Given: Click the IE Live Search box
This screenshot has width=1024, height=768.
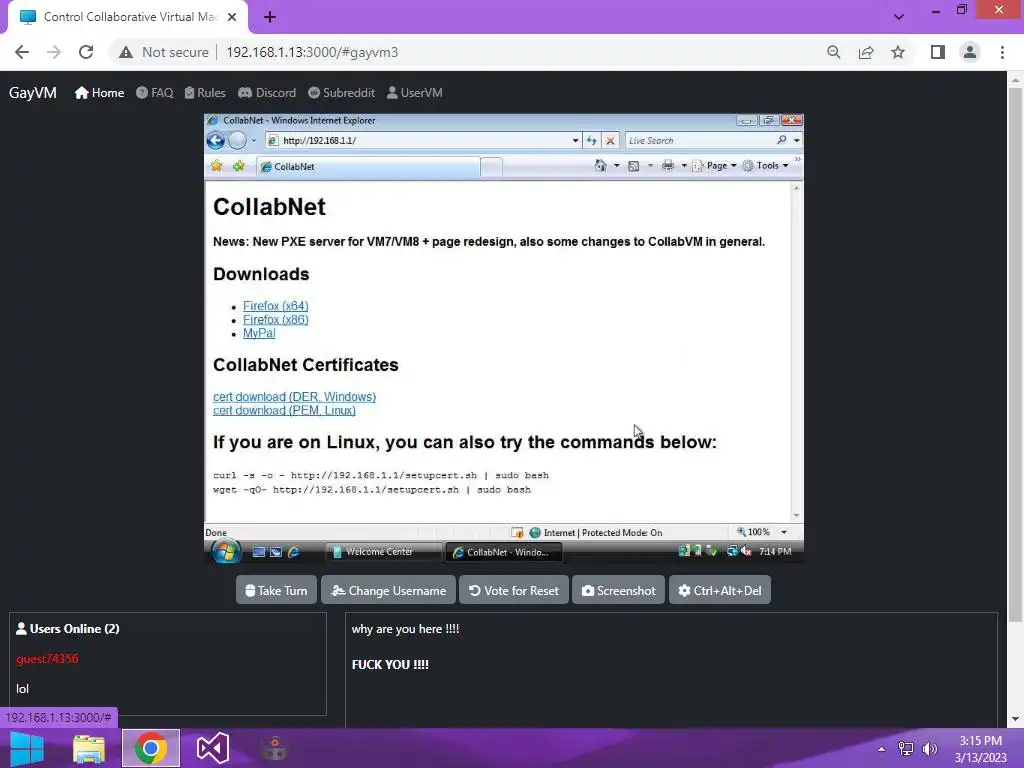Looking at the screenshot, I should coord(699,140).
